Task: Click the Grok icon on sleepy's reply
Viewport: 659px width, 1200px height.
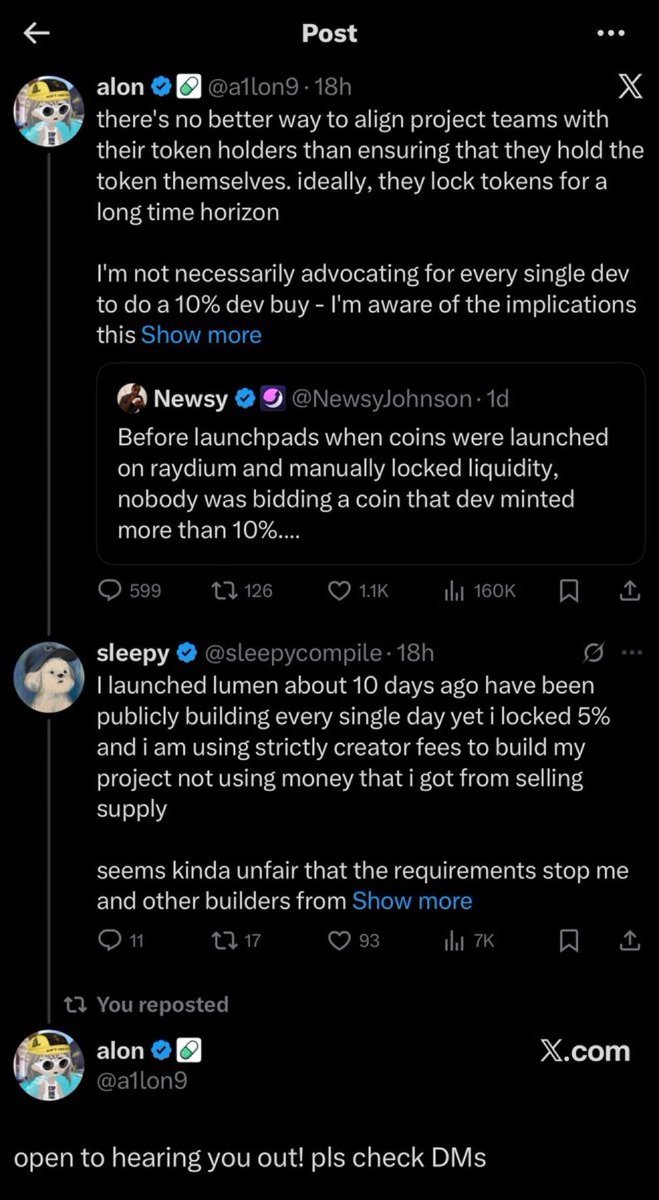Action: [593, 653]
